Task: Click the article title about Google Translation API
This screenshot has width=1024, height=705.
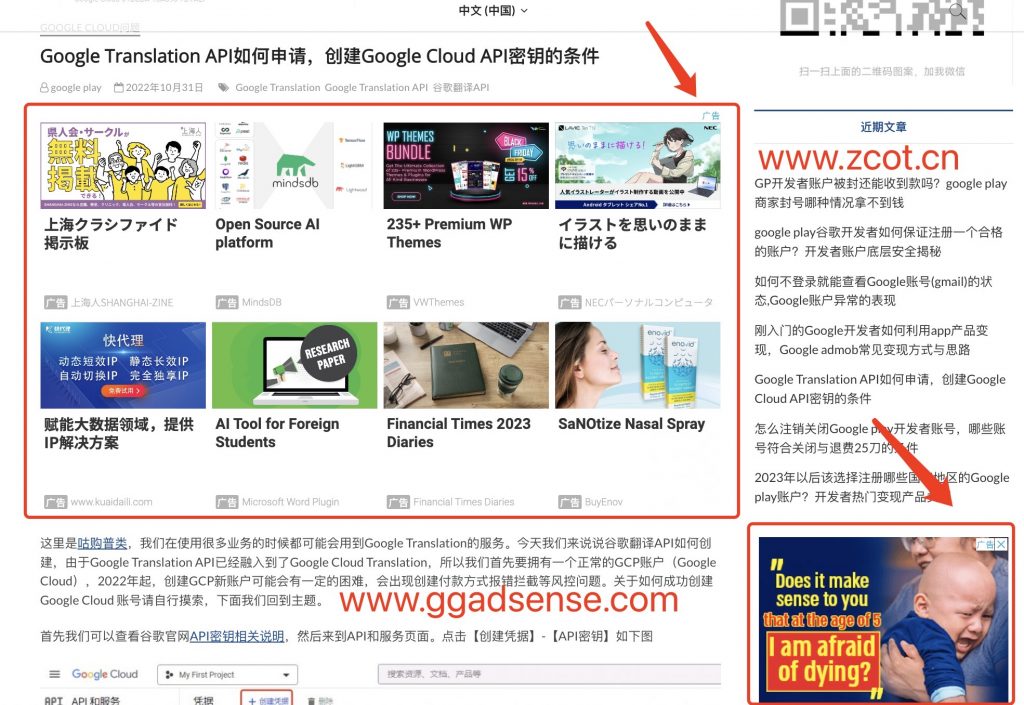Action: [x=319, y=56]
